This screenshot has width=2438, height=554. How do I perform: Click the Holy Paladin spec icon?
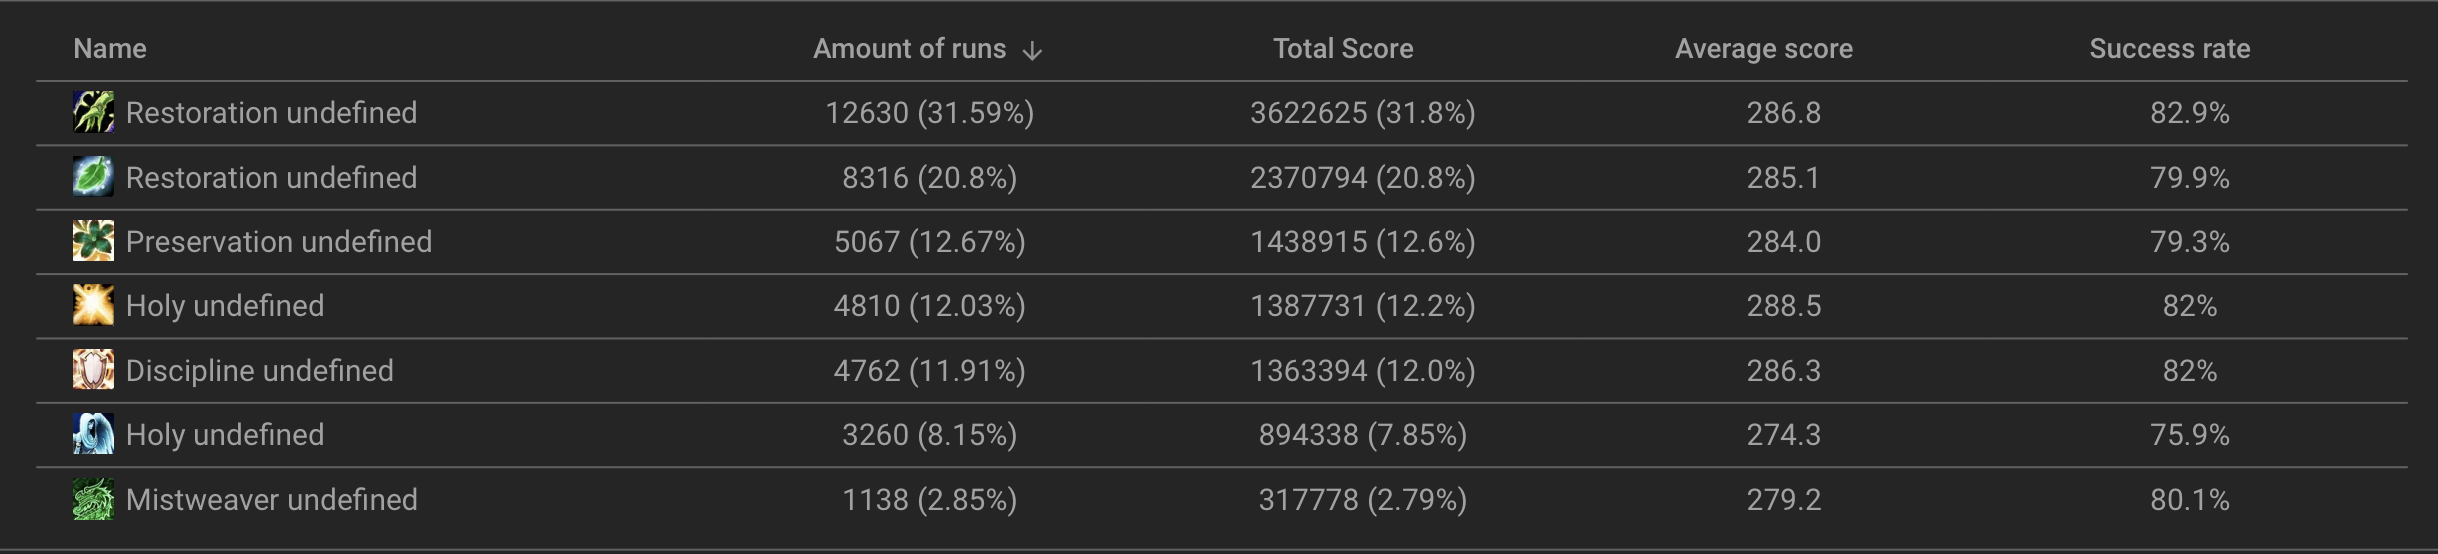point(93,305)
